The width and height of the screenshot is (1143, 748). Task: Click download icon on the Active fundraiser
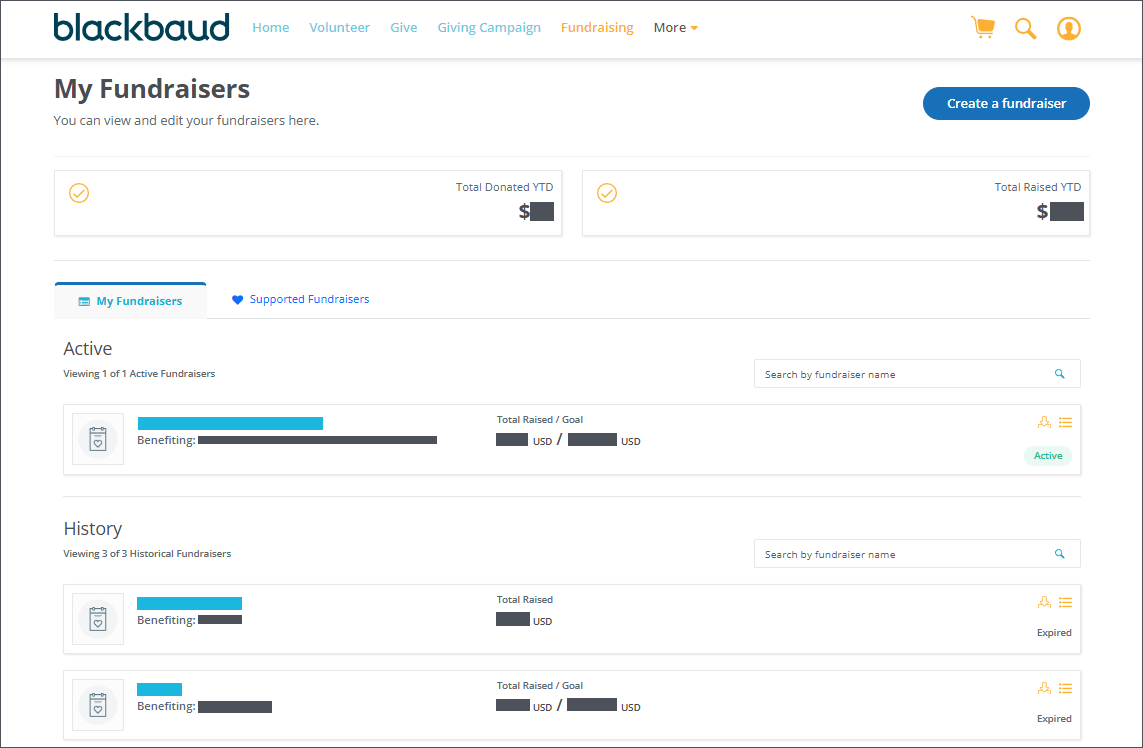[1044, 422]
